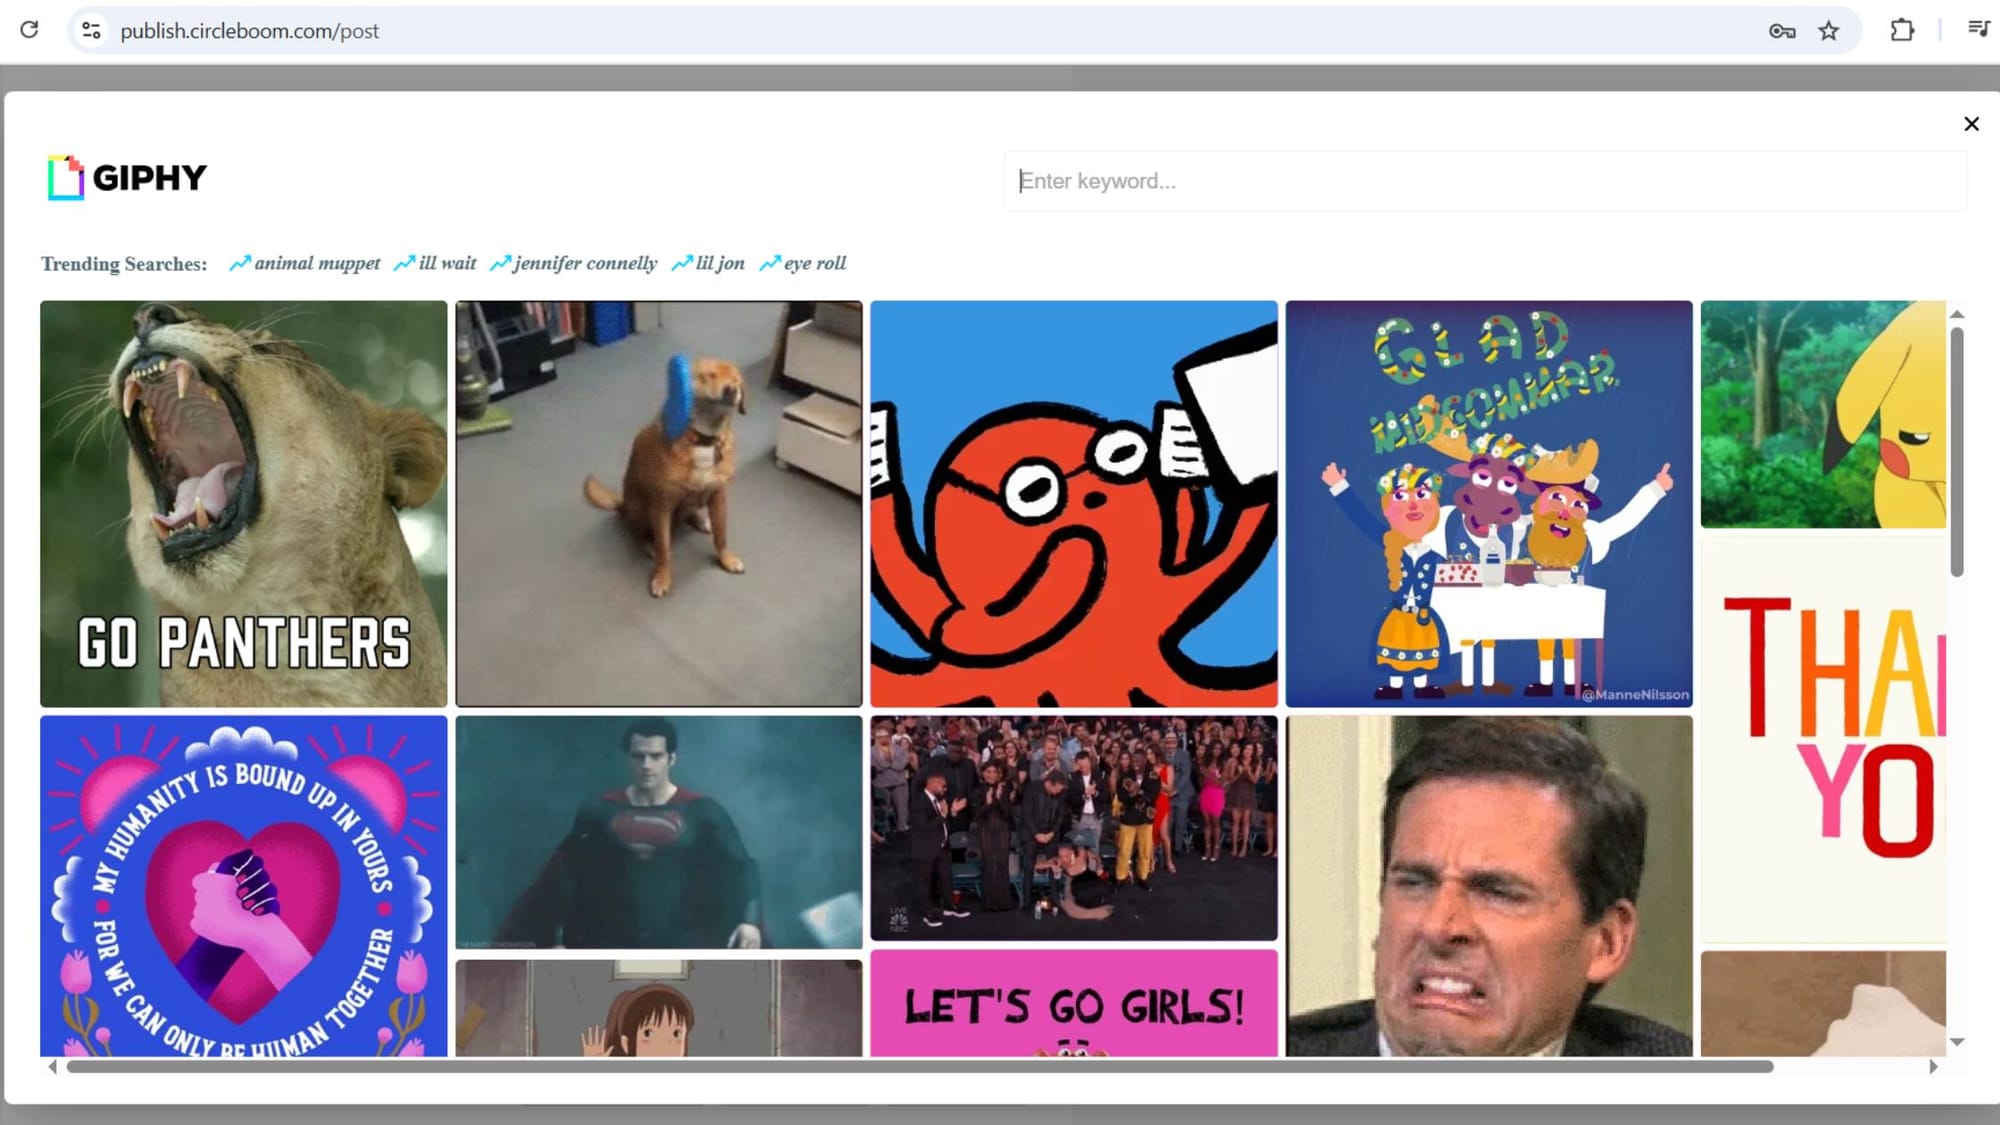Open the browser extensions puzzle icon
The height and width of the screenshot is (1125, 2000).
point(1902,30)
